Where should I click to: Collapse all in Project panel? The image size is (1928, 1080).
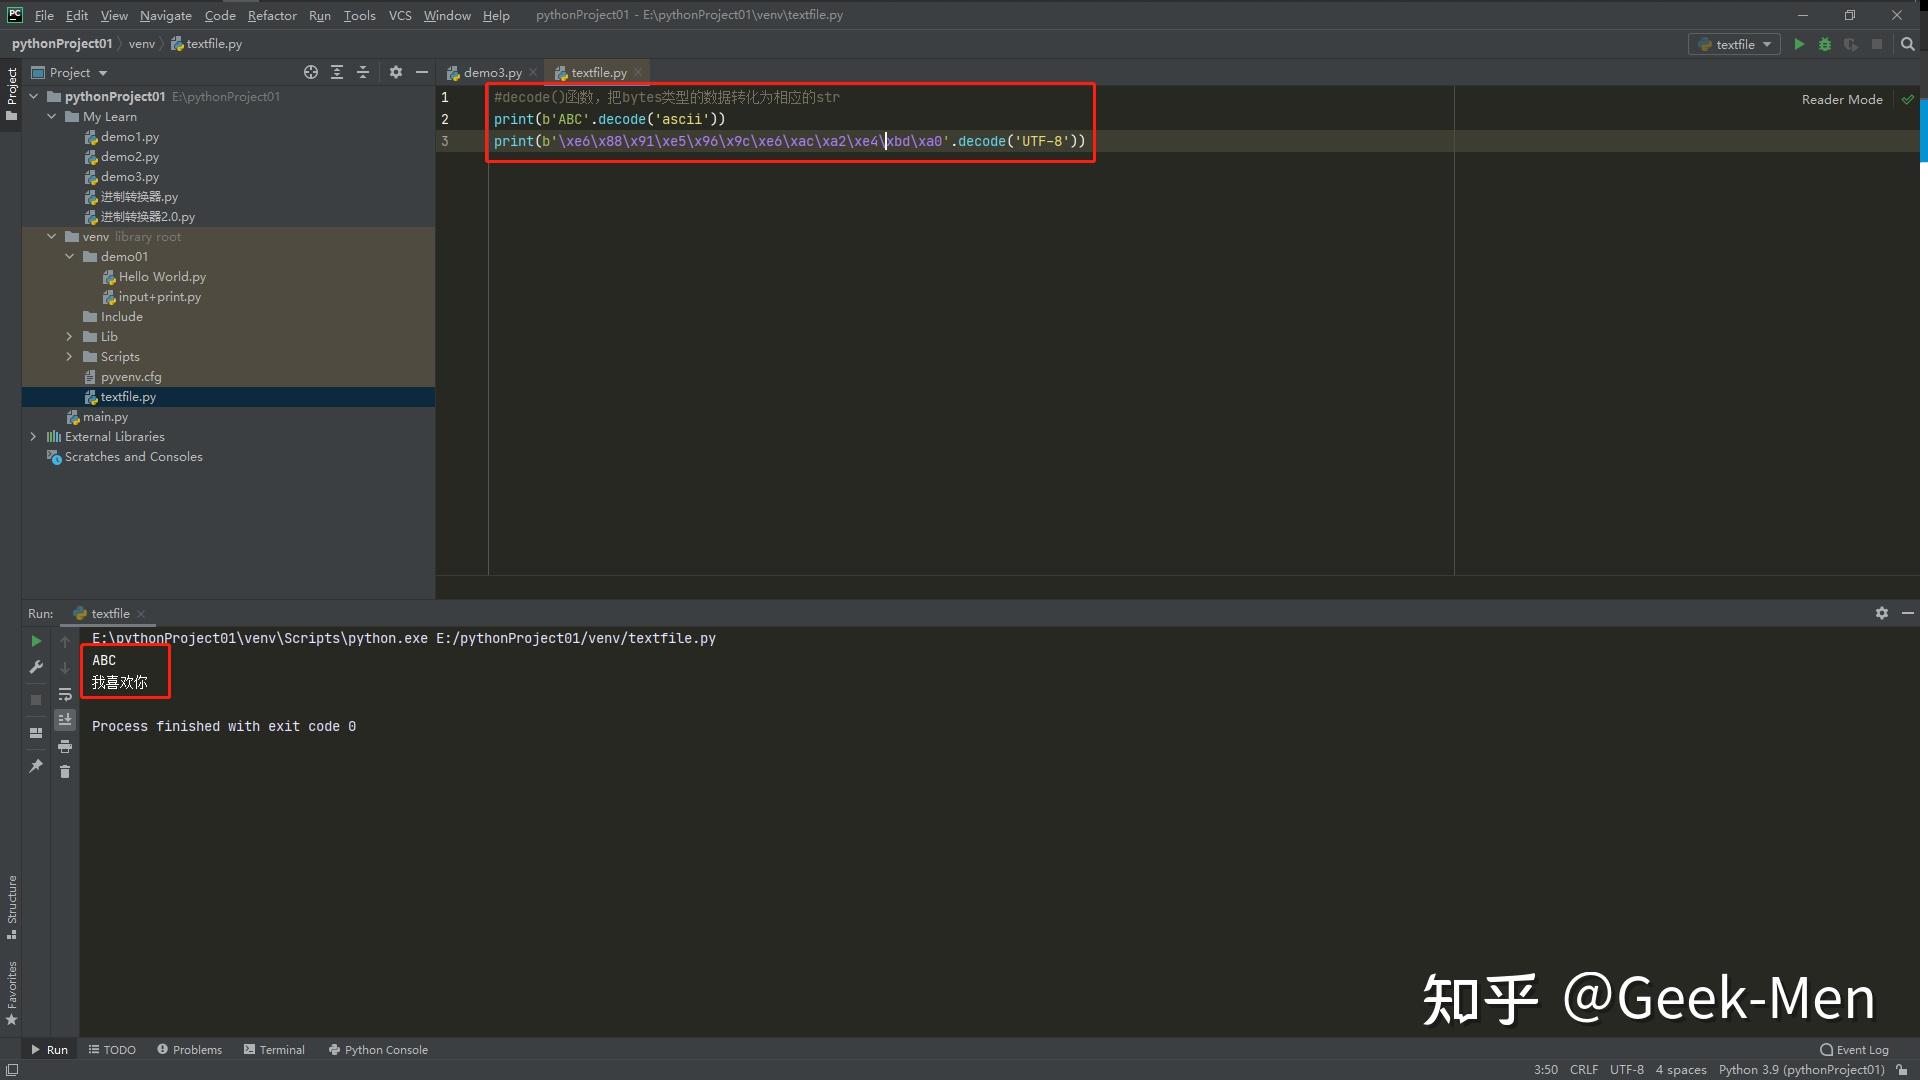click(x=363, y=72)
